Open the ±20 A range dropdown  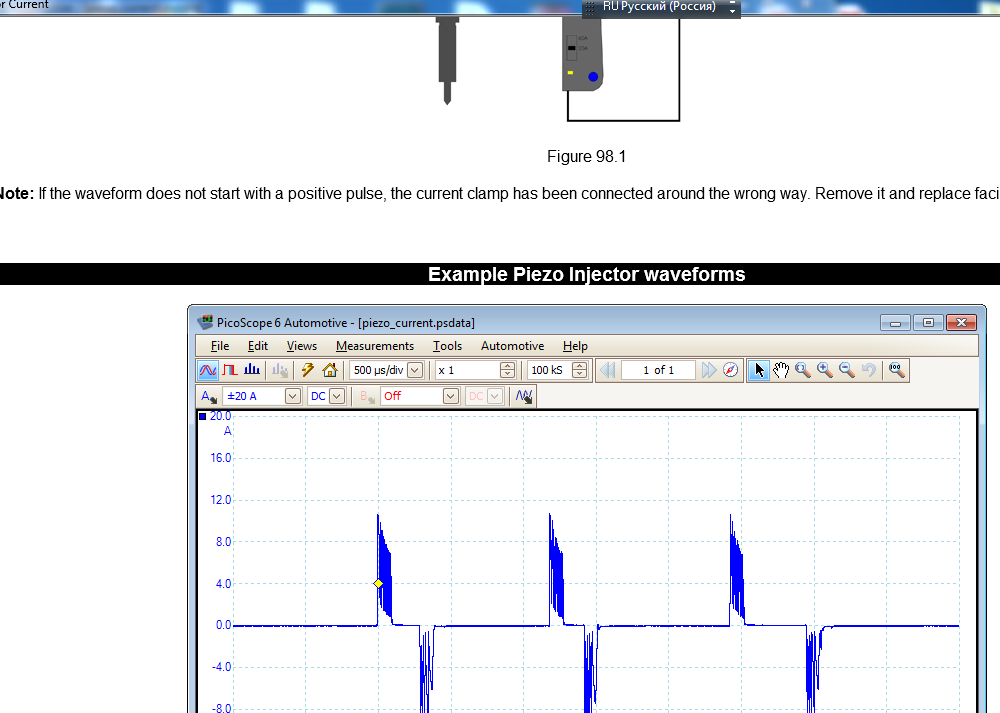click(x=292, y=396)
